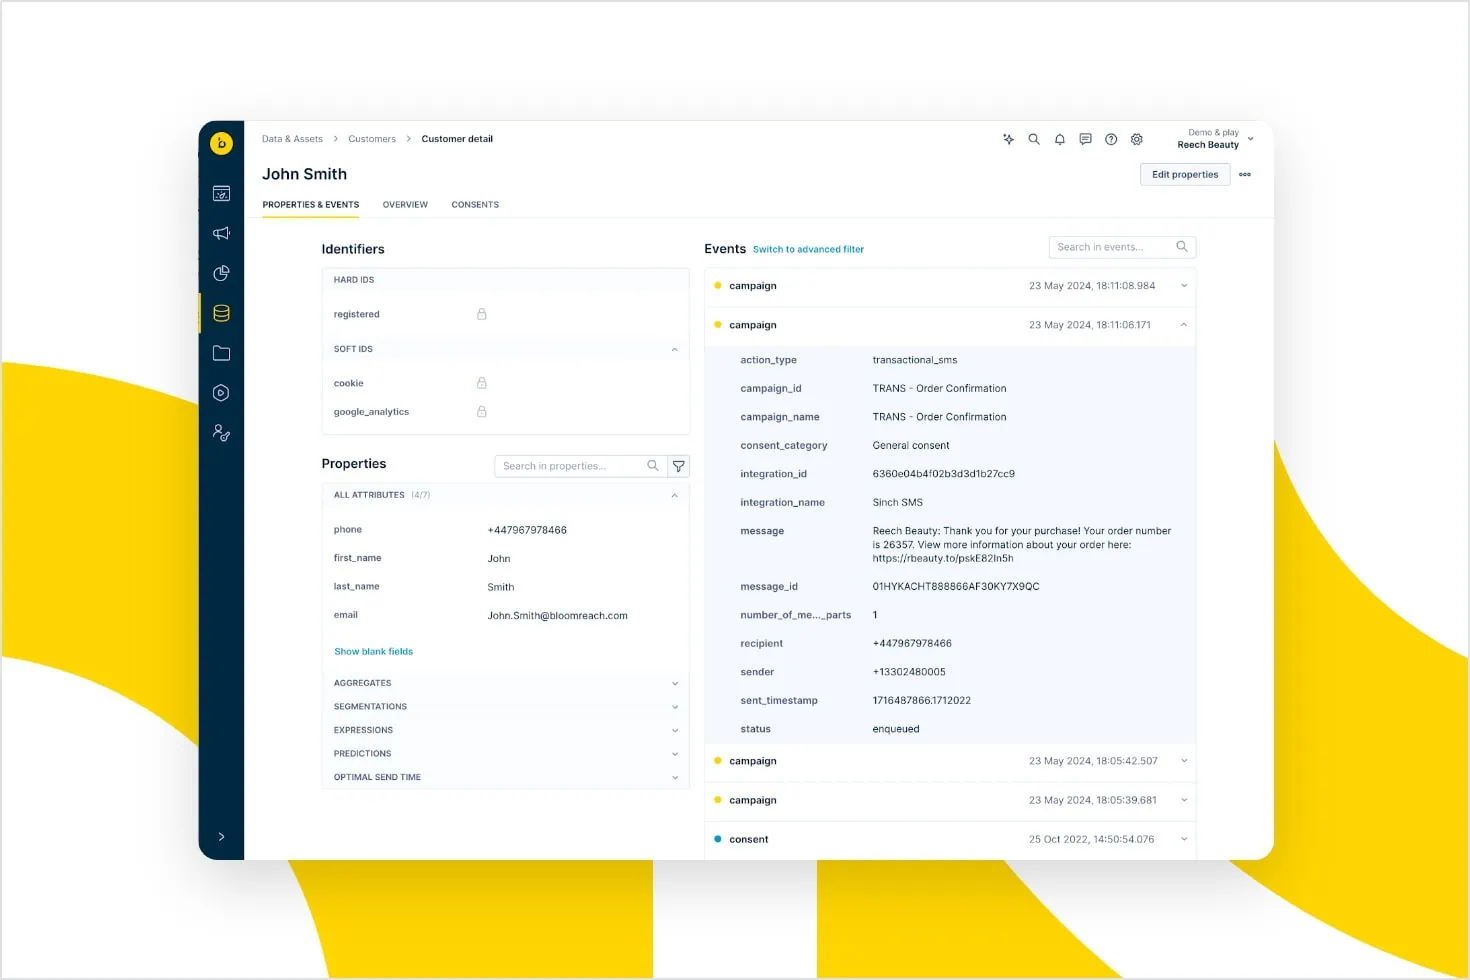Select the Analytics pie chart icon
Screen dimensions: 1470x980
tap(221, 273)
